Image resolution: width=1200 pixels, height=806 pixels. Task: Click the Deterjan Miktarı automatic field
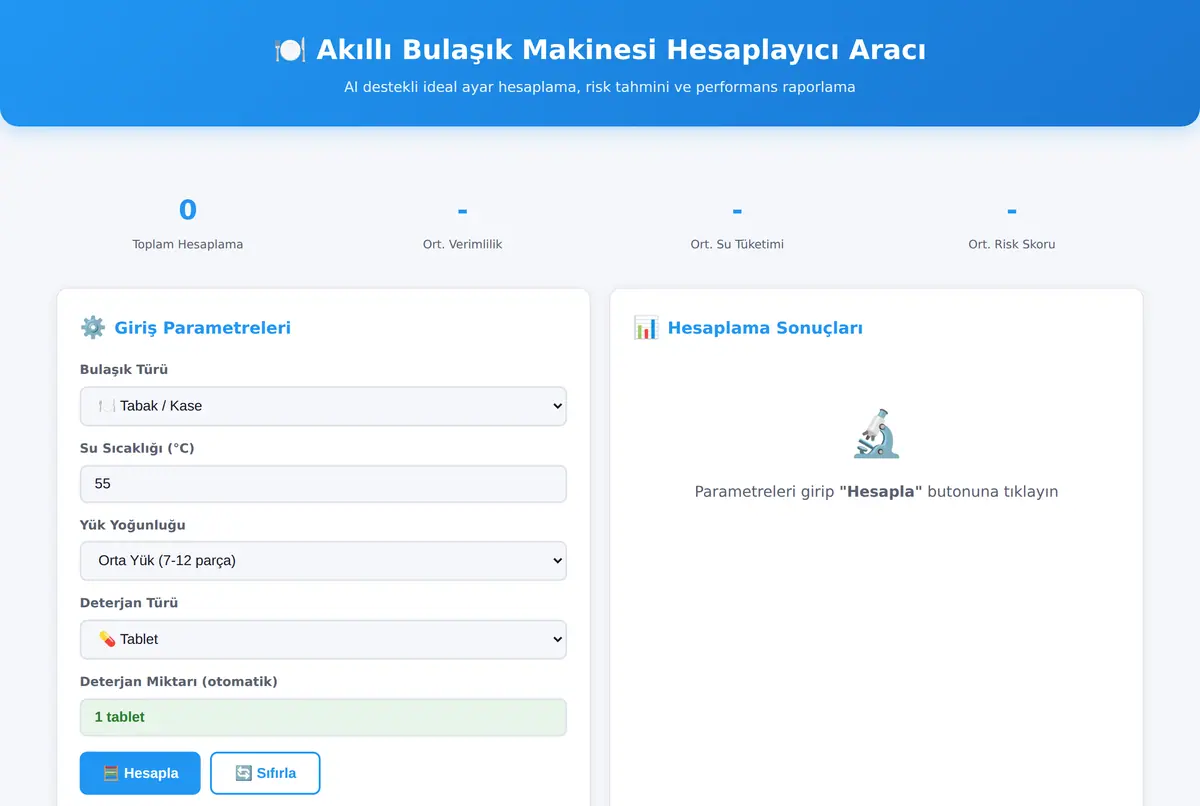[x=323, y=717]
